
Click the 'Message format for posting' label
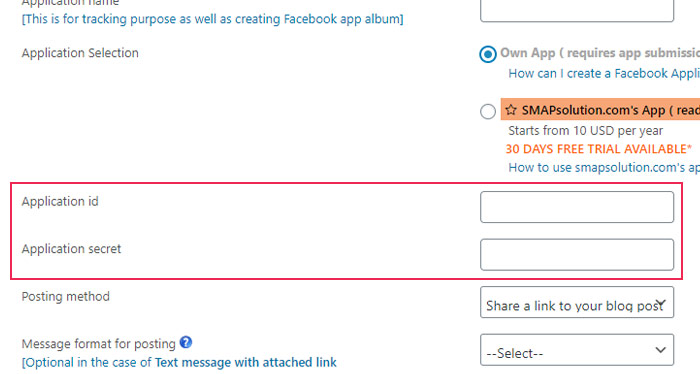click(99, 344)
